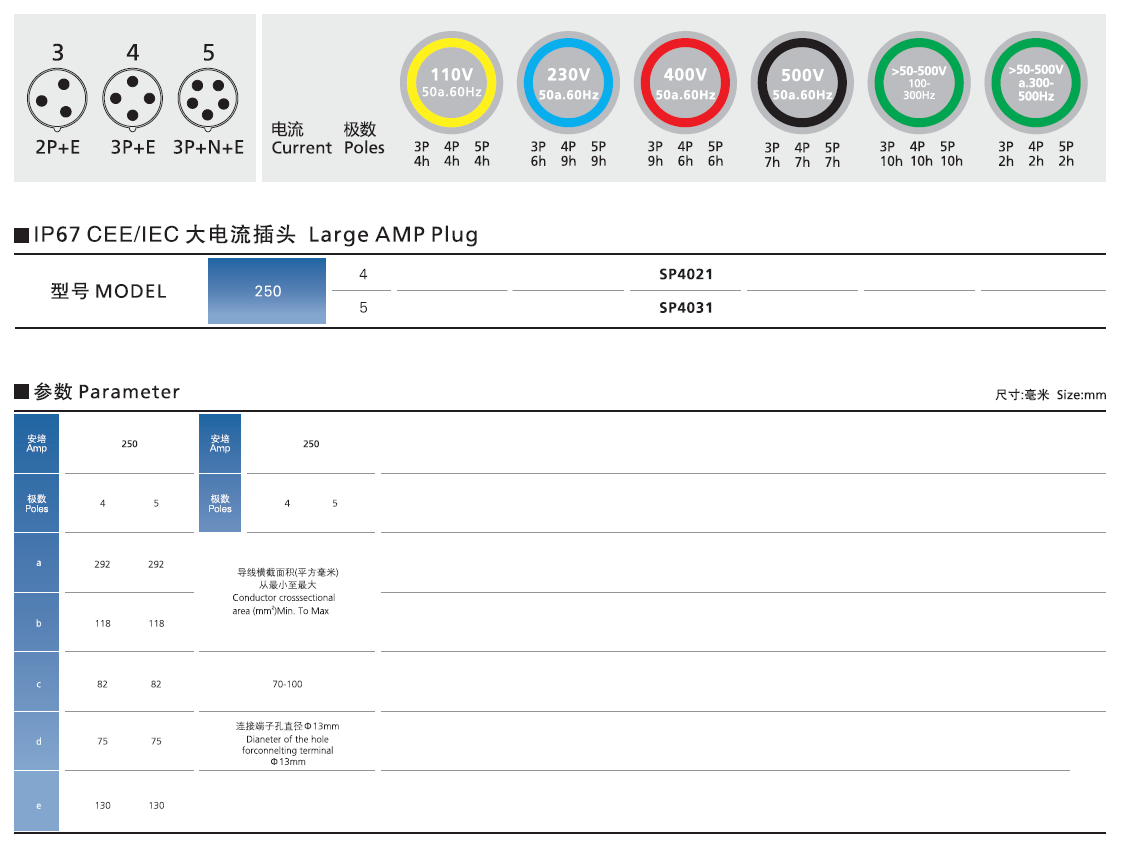
Task: Click the pole count 5 beside SP4031
Action: point(363,308)
